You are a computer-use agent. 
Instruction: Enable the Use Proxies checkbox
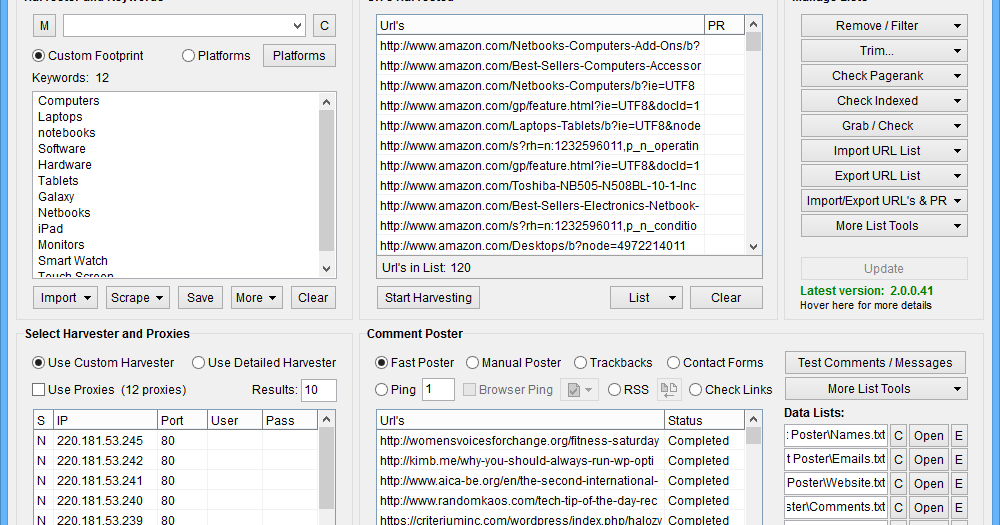tap(38, 389)
